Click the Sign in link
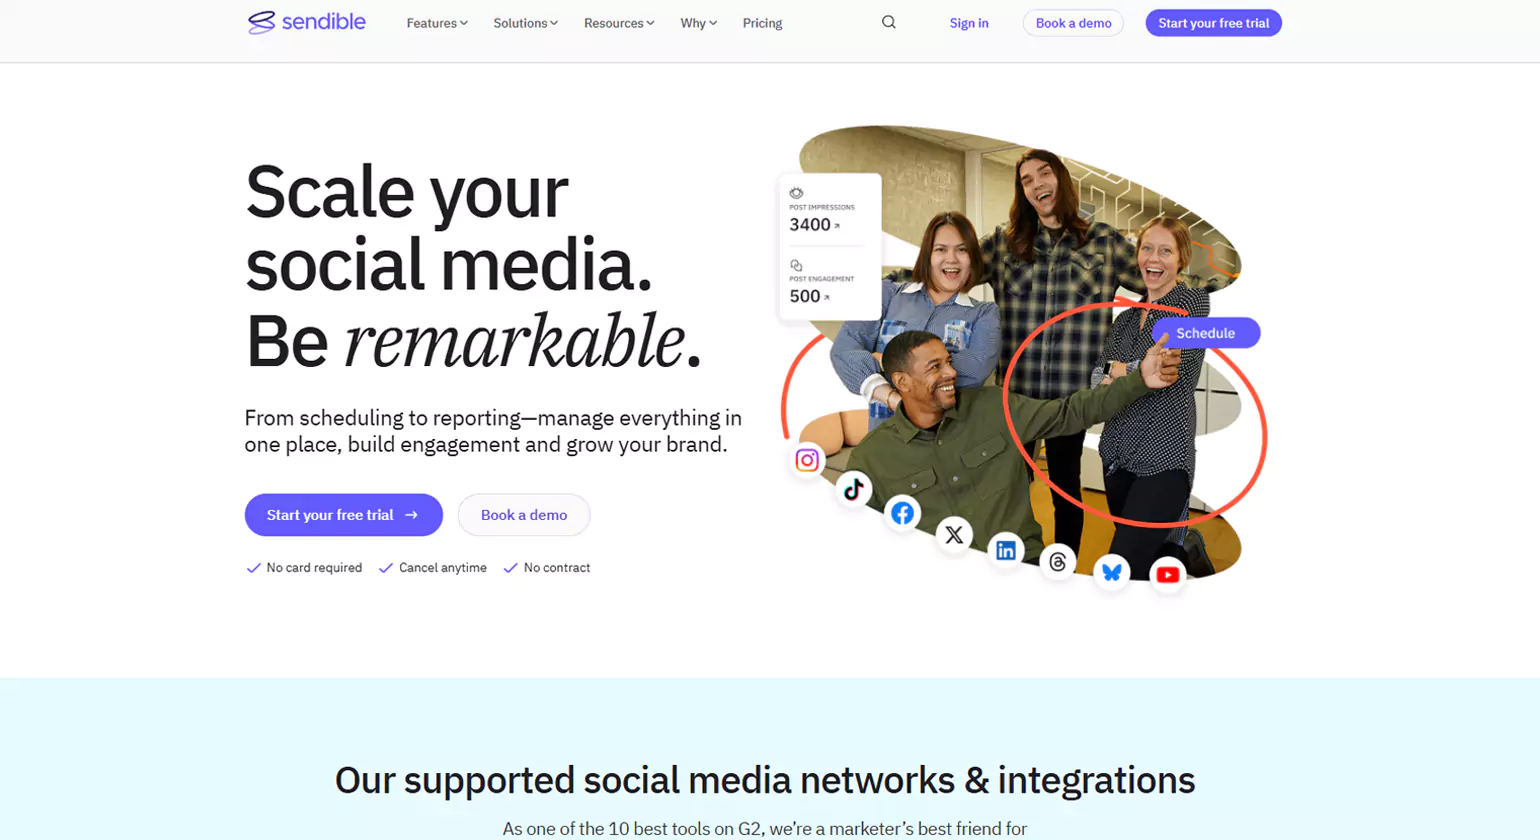The image size is (1540, 840). (x=969, y=23)
